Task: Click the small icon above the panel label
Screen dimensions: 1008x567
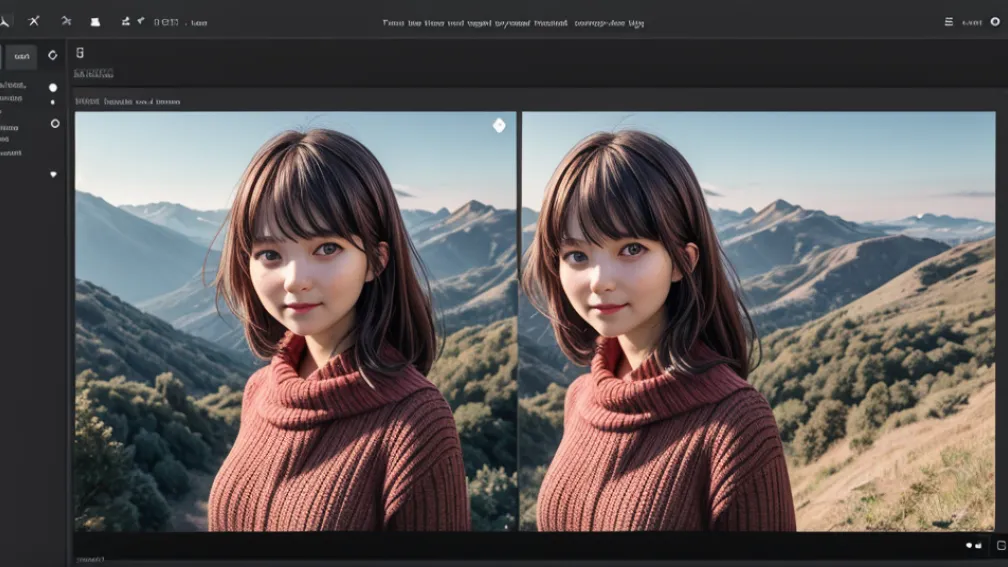Action: (80, 53)
